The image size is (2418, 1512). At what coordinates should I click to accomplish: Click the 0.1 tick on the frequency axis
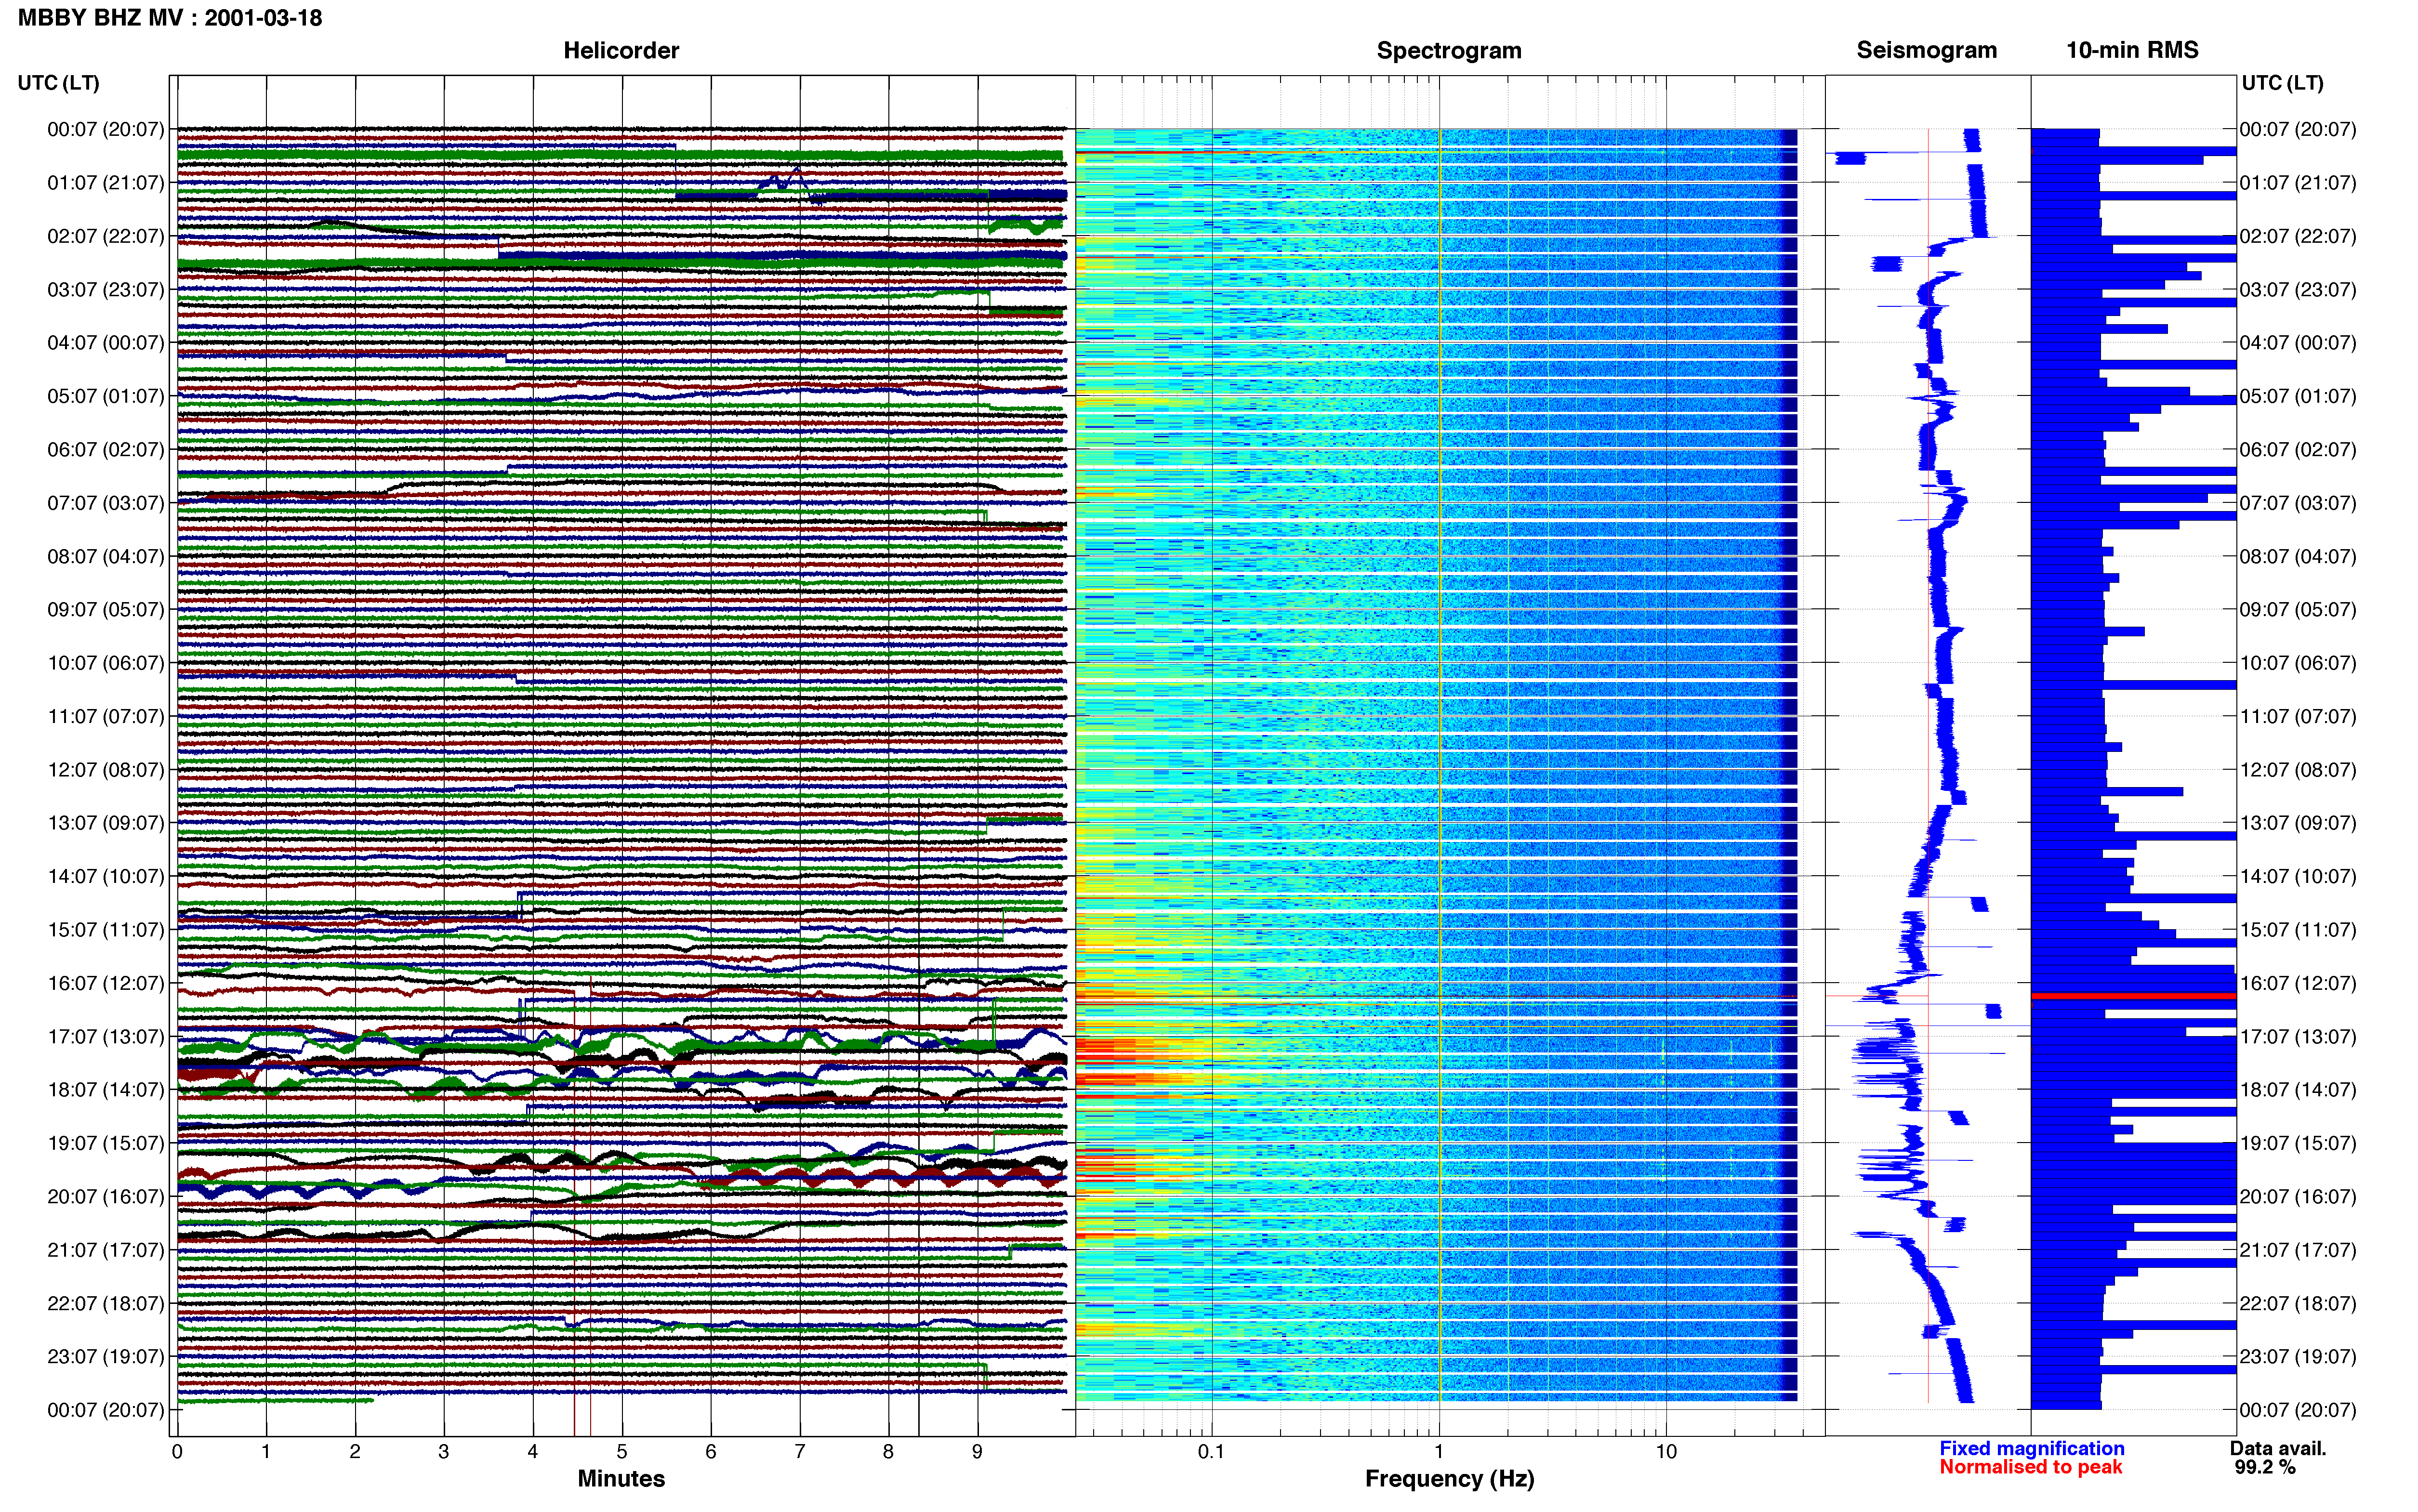pos(1211,1451)
